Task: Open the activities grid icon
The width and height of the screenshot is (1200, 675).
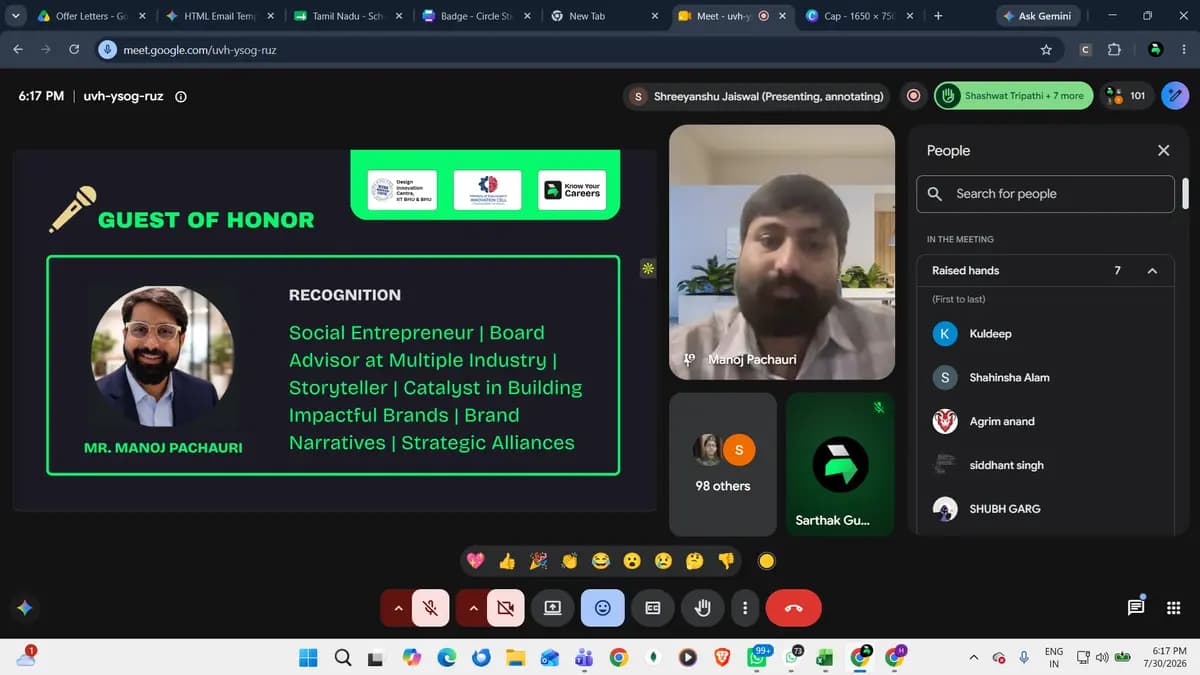Action: [1174, 607]
